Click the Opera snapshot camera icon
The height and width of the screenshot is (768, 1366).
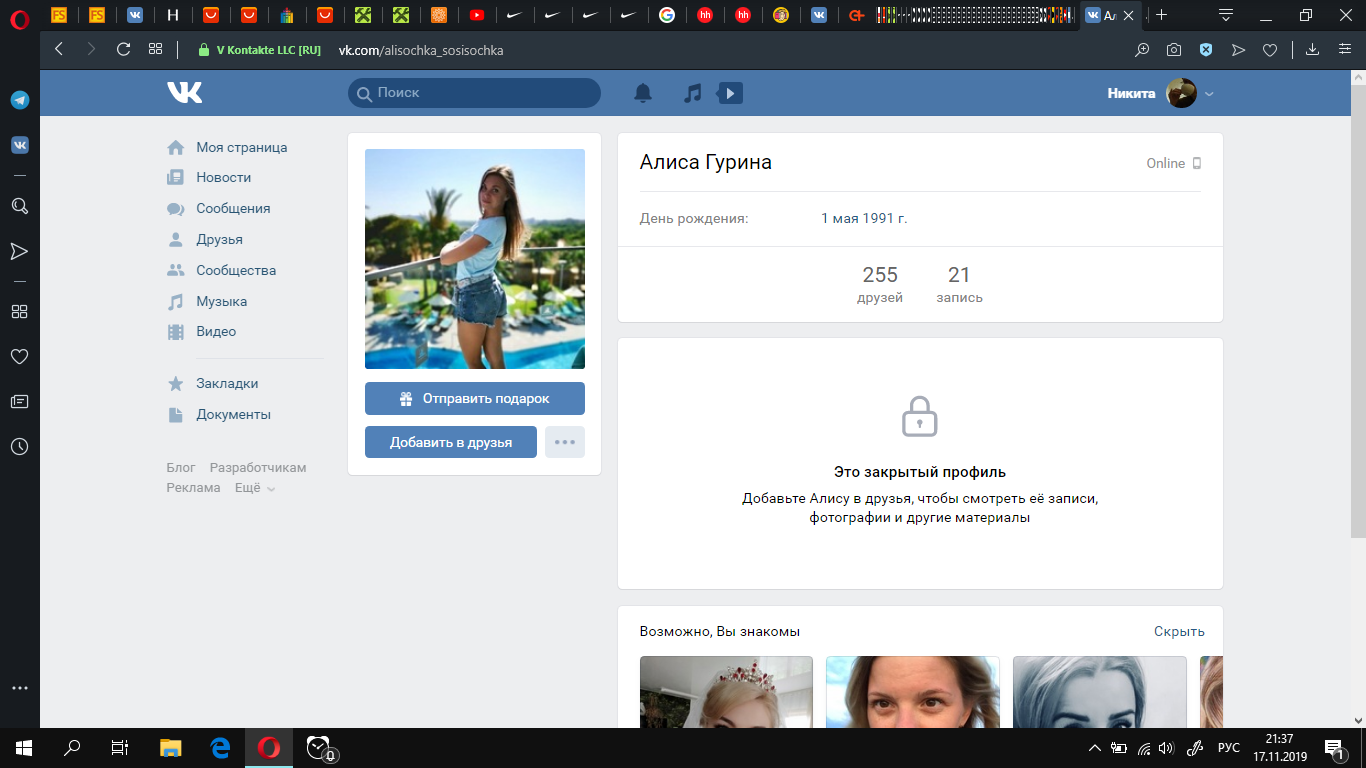[1174, 49]
